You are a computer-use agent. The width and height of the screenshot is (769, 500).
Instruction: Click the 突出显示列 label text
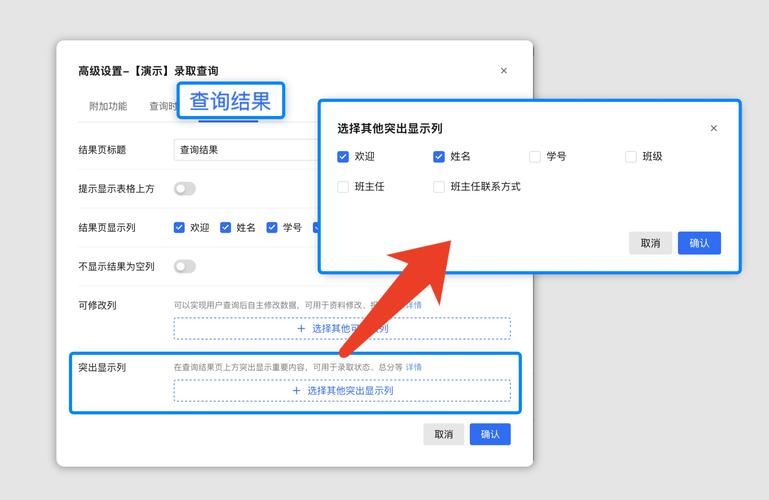click(x=102, y=367)
